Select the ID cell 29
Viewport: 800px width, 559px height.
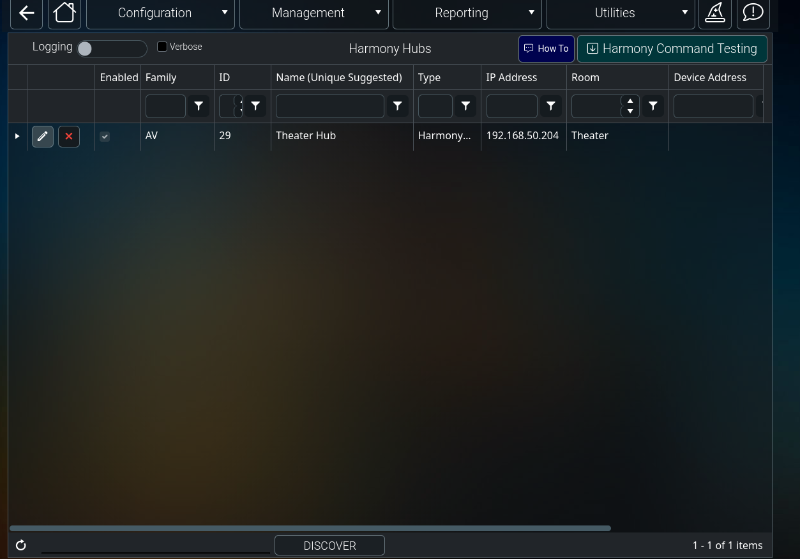[242, 136]
